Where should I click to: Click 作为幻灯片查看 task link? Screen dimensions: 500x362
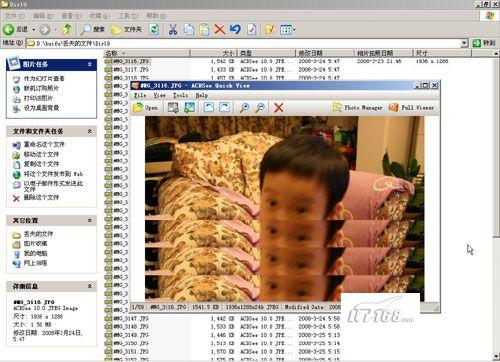44,79
